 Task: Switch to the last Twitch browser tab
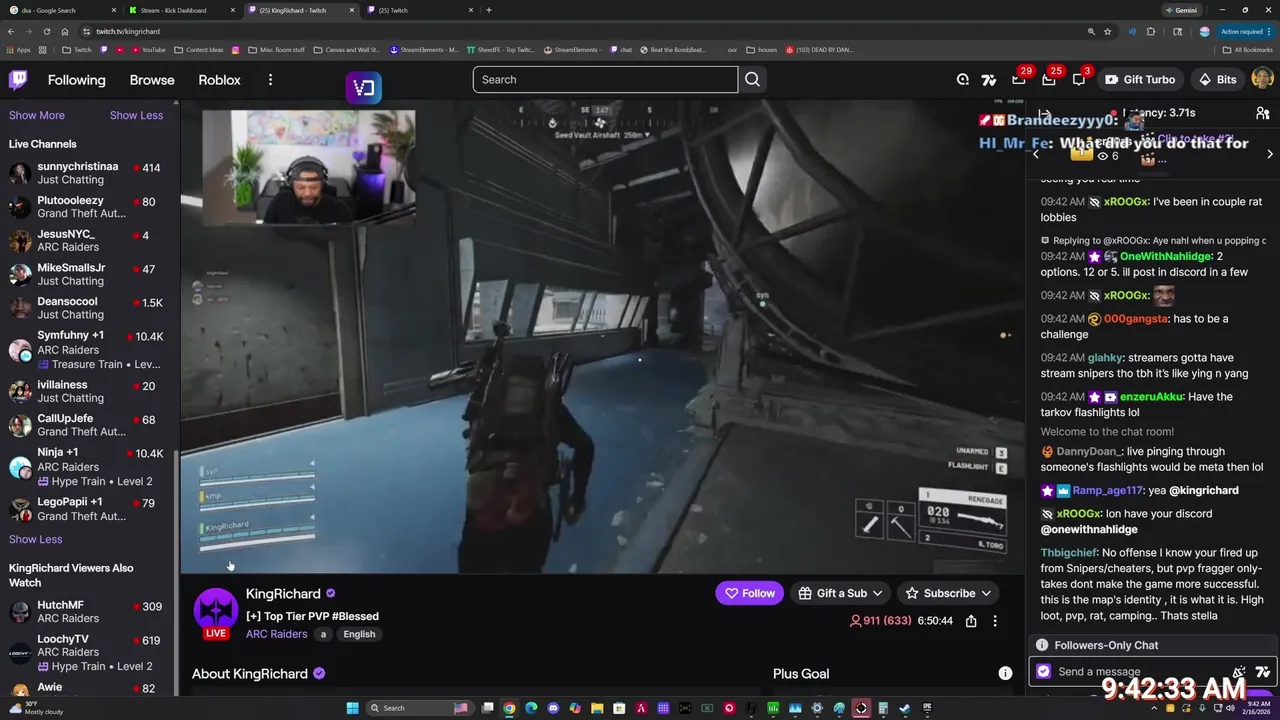418,10
